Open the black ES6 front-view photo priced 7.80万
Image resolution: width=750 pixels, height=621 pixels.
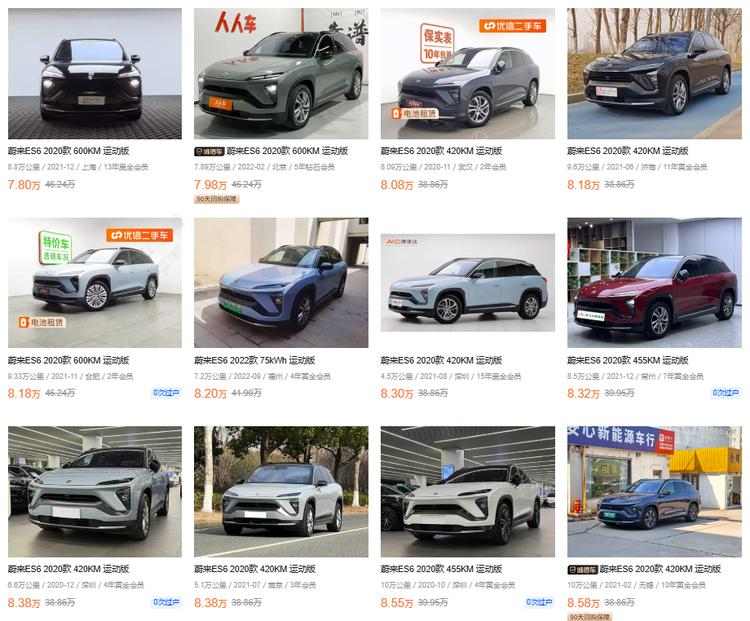coord(95,74)
